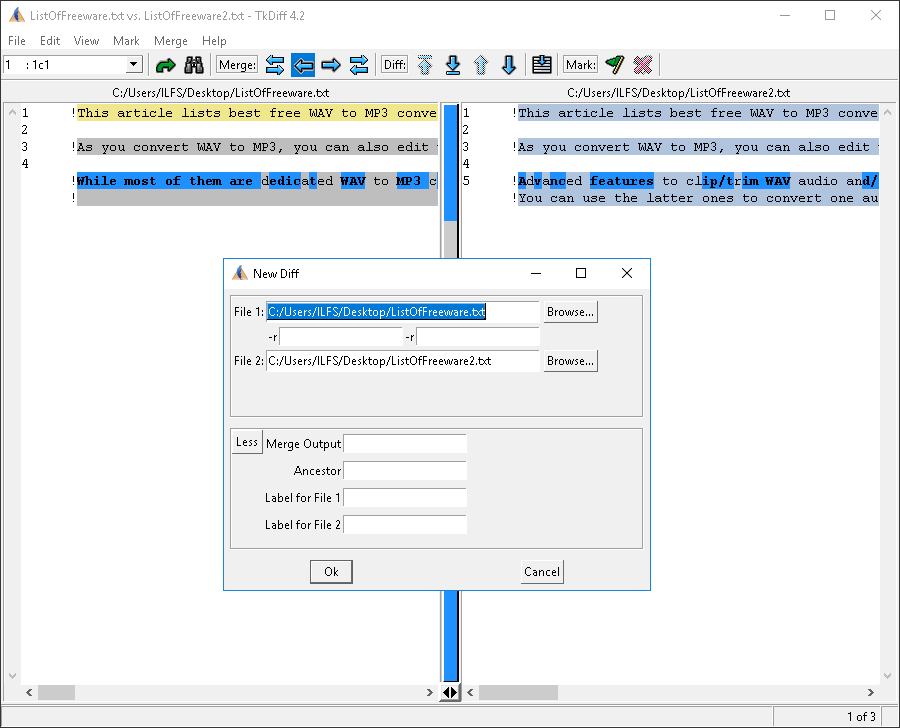Click the green Rediff arrow icon
Screen dimensions: 900x728
(165, 65)
